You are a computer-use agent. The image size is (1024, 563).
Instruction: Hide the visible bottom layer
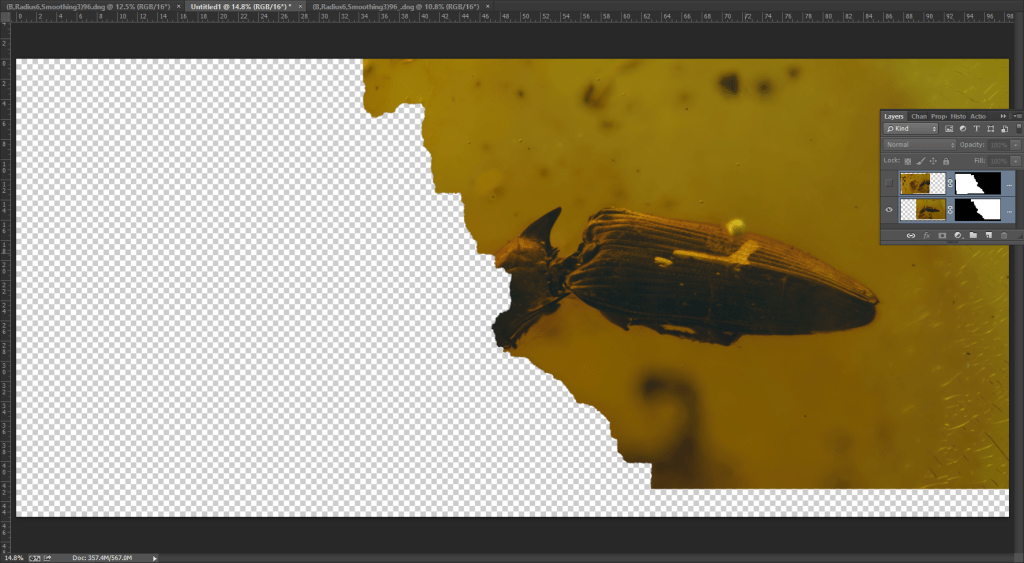tap(890, 210)
